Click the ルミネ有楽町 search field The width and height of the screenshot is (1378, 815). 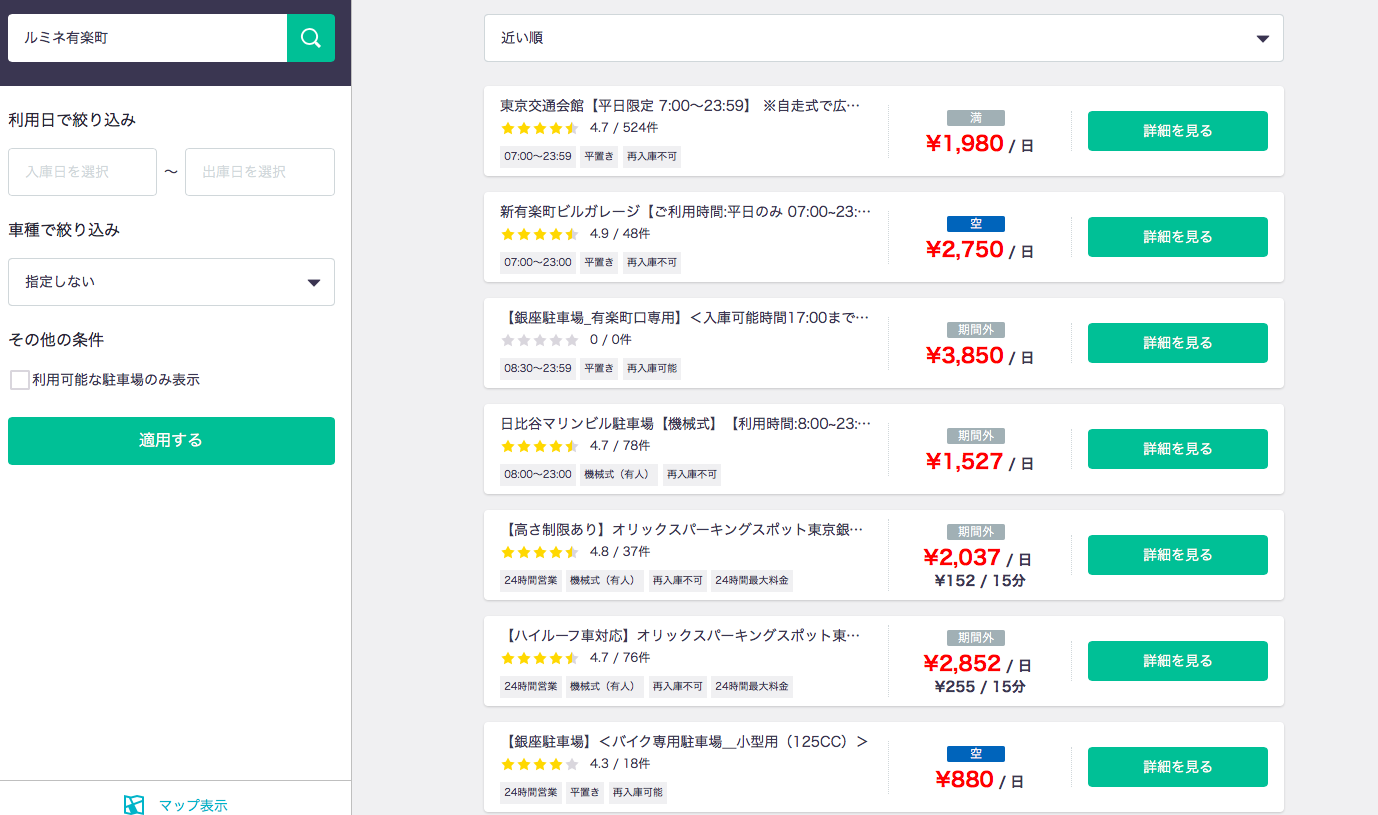coord(148,38)
